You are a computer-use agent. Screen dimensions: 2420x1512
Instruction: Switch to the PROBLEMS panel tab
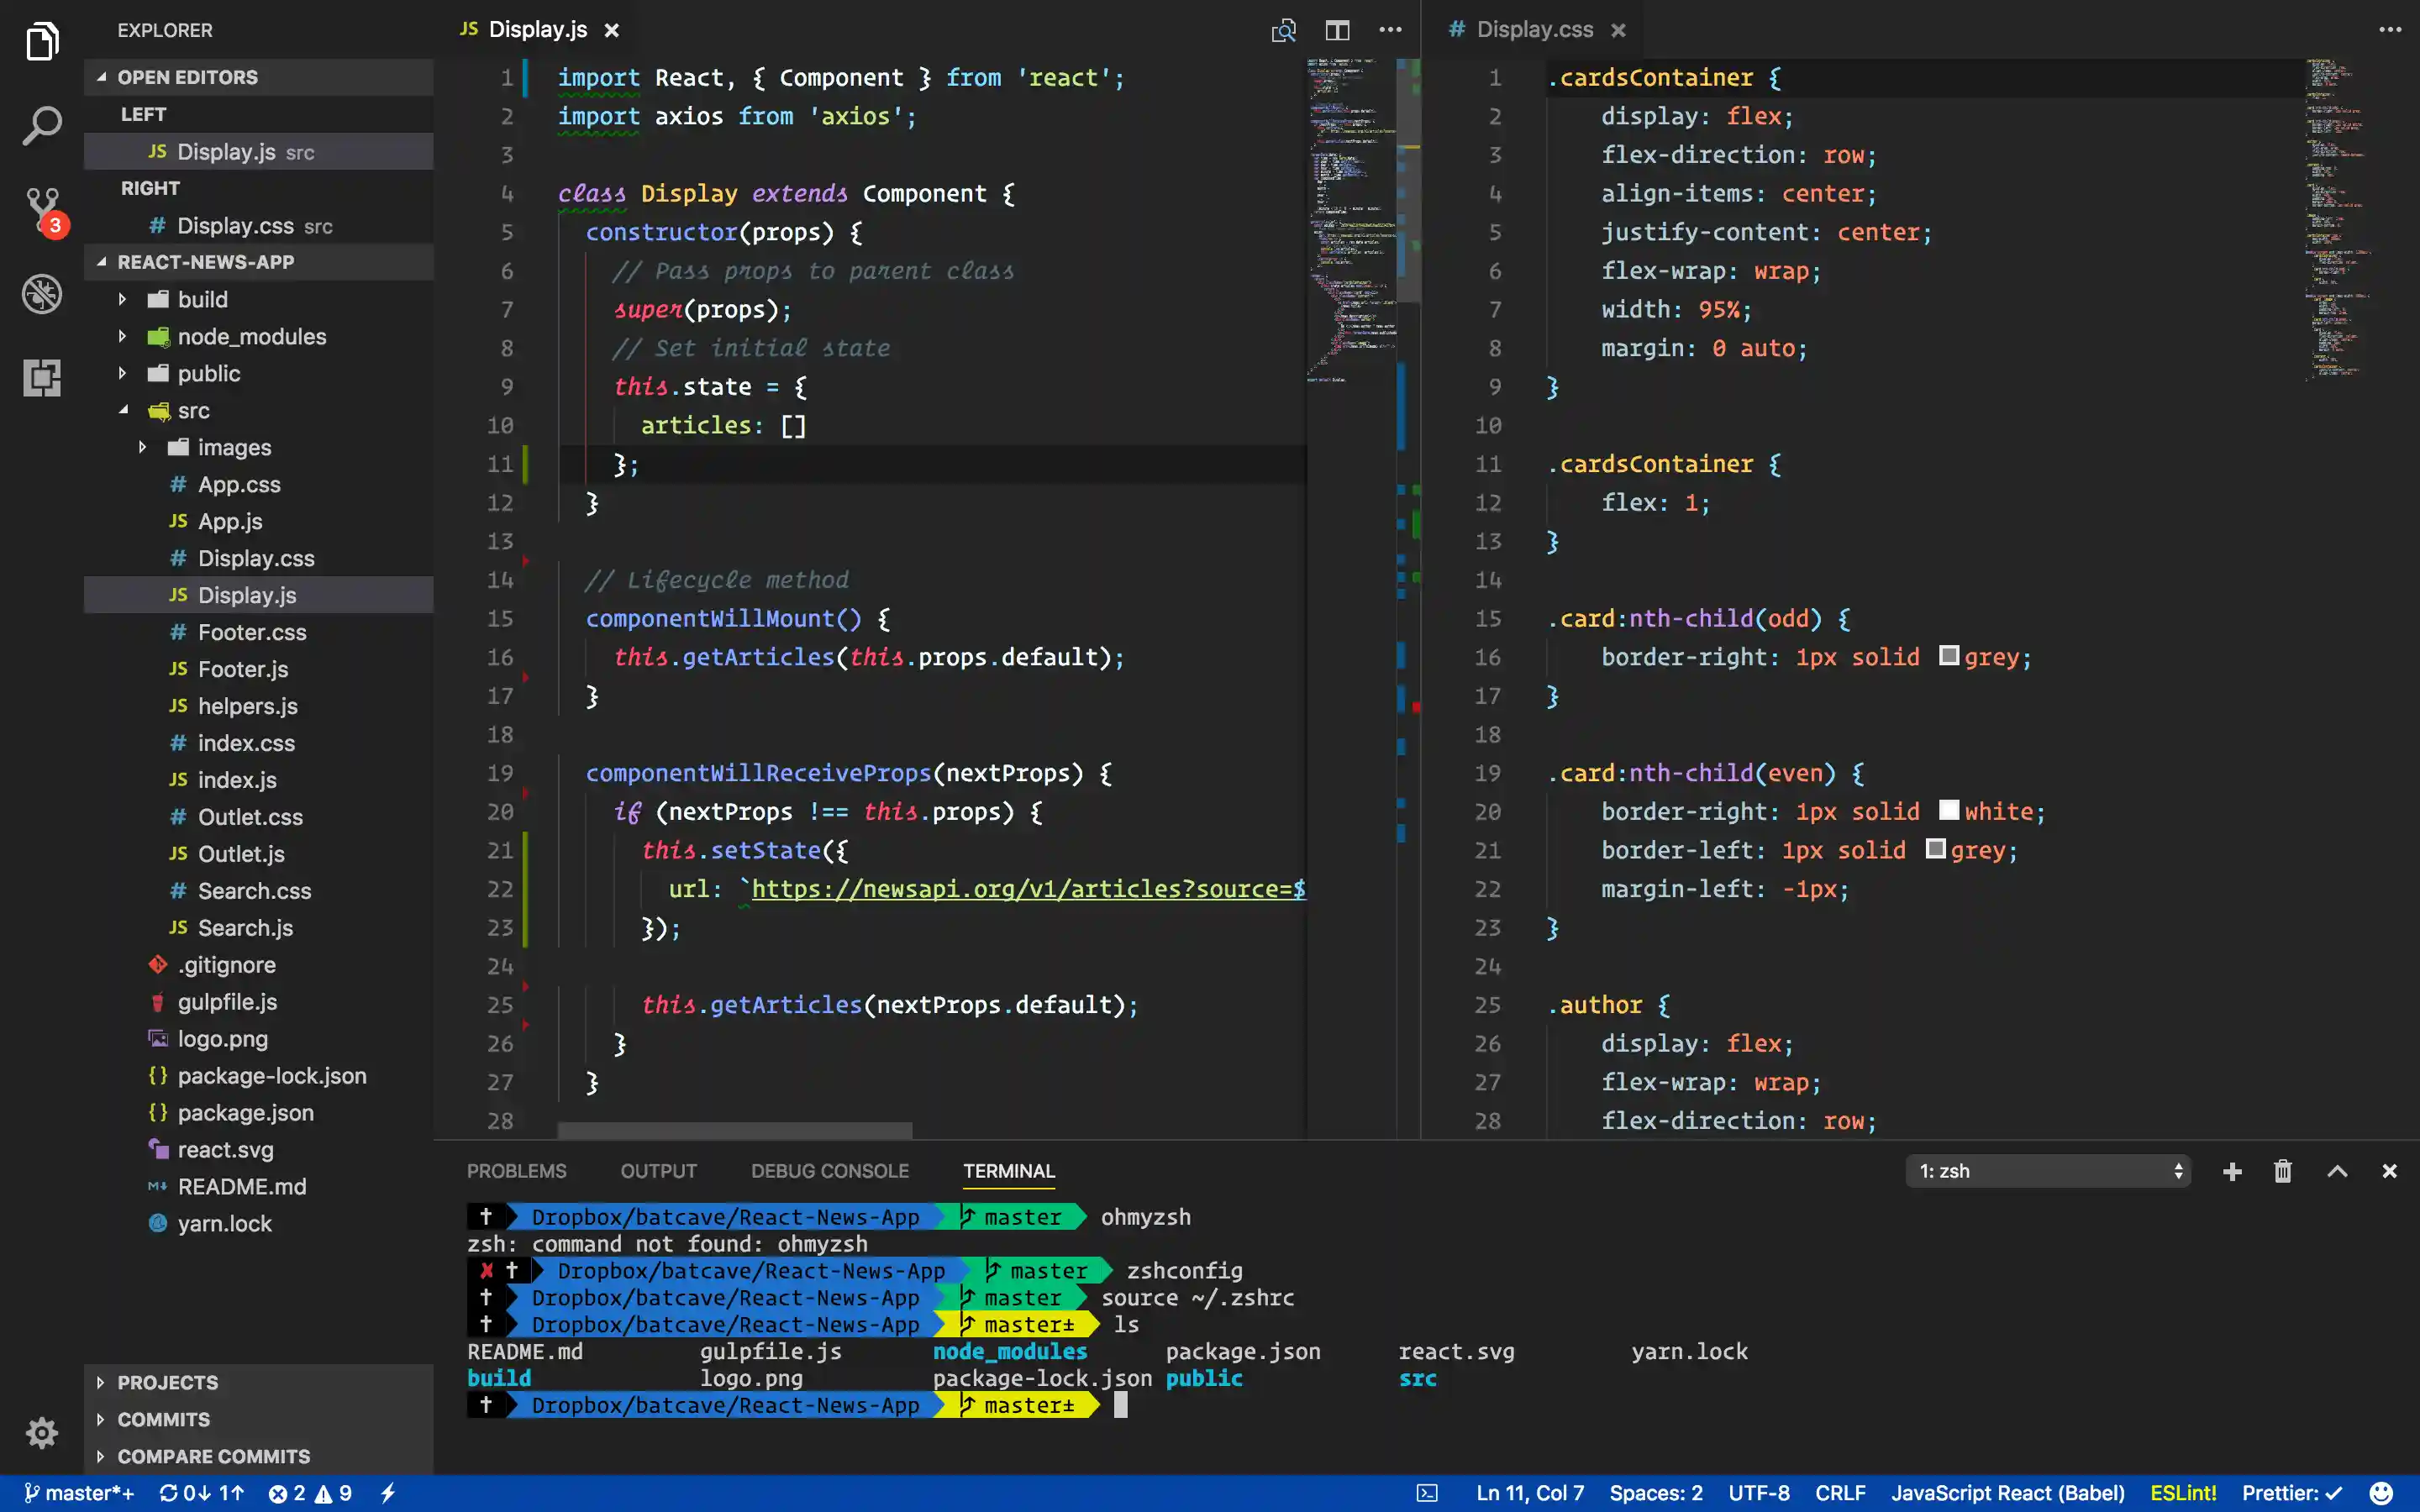coord(516,1171)
